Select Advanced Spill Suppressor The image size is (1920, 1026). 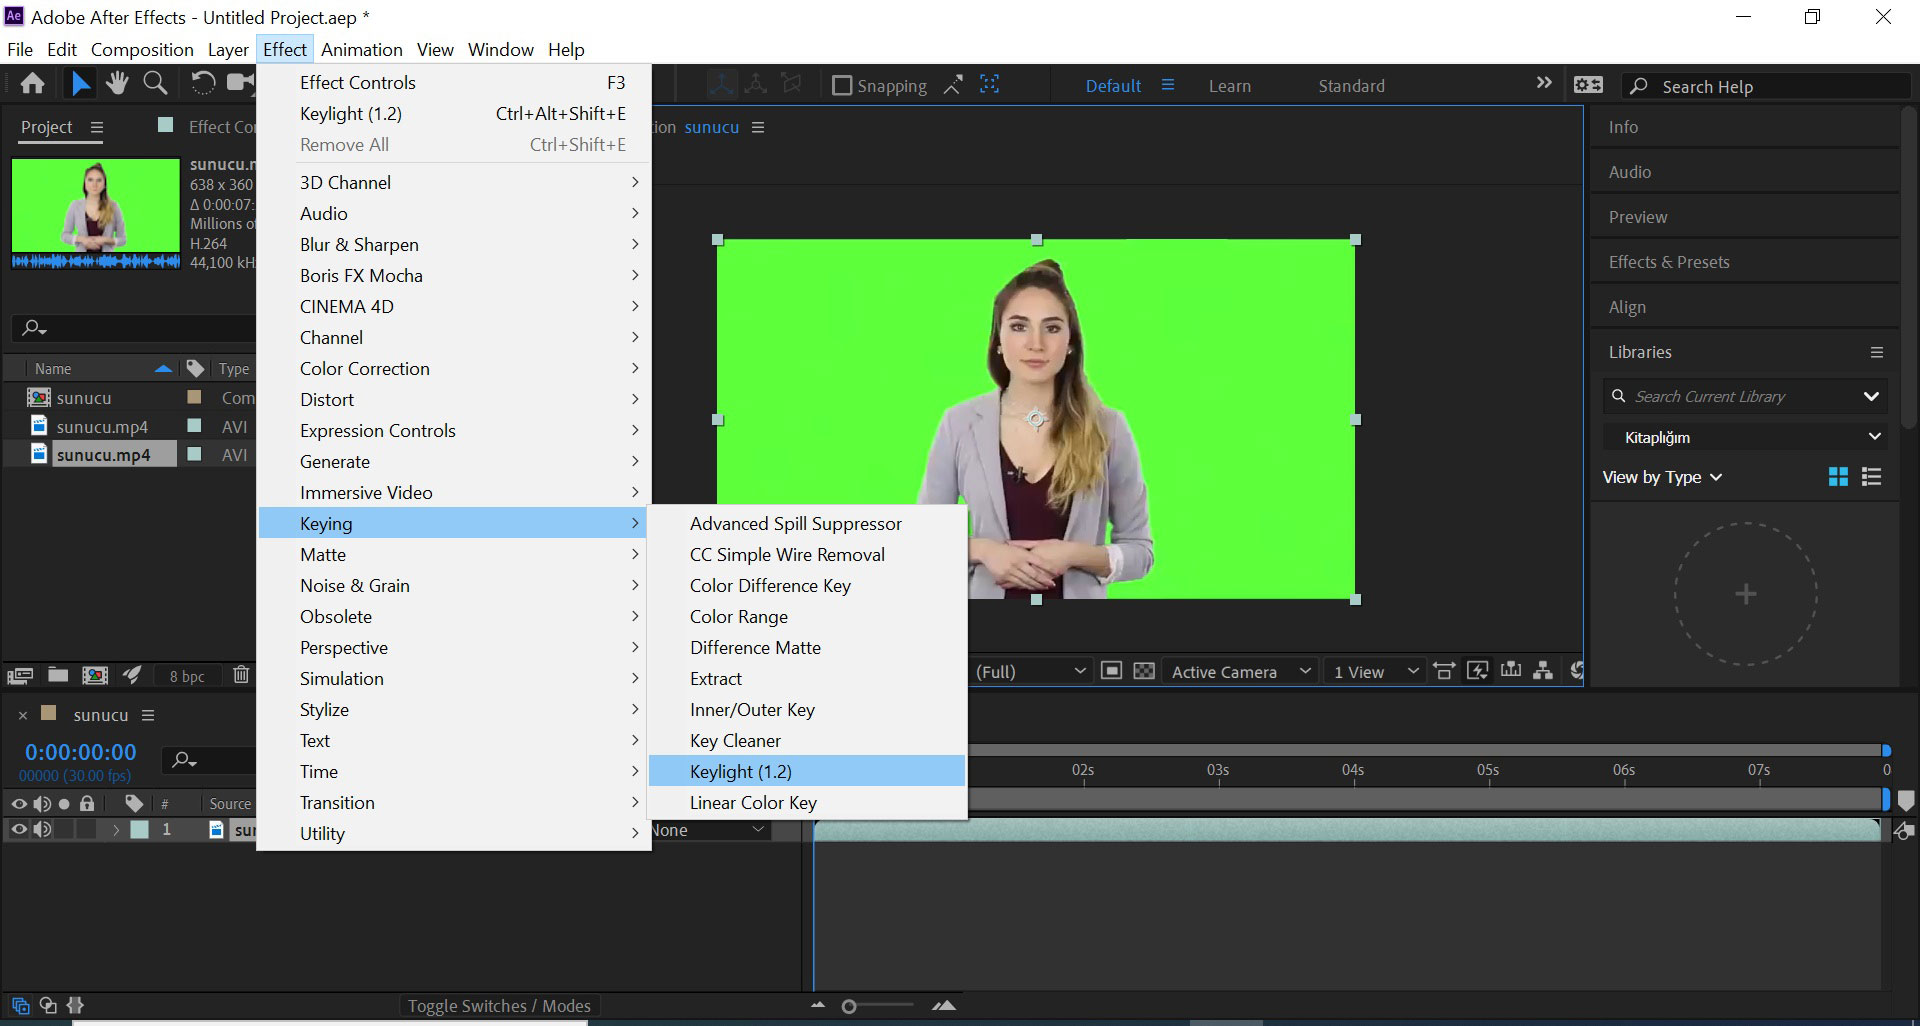tap(807, 523)
